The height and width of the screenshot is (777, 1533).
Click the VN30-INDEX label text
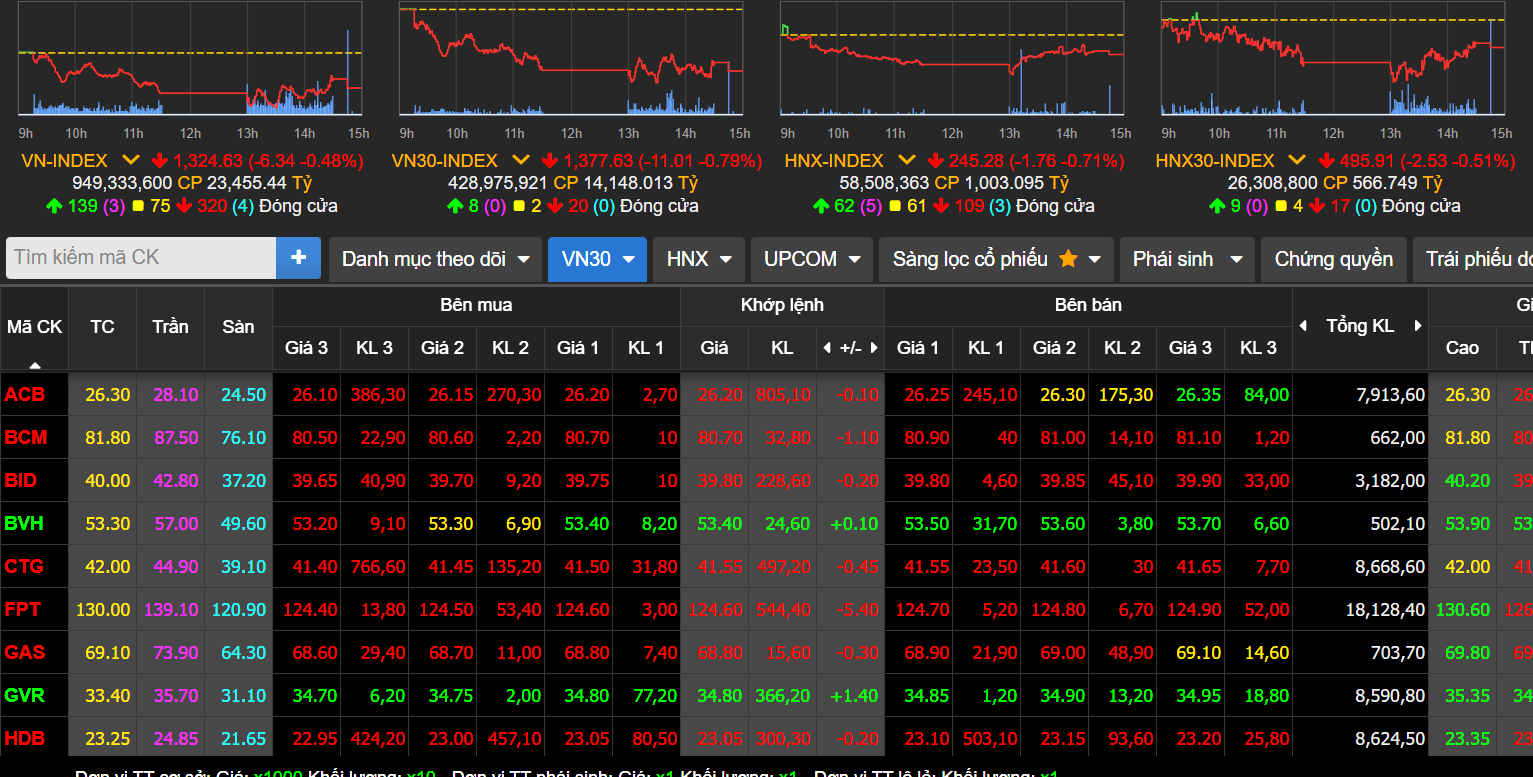(445, 160)
